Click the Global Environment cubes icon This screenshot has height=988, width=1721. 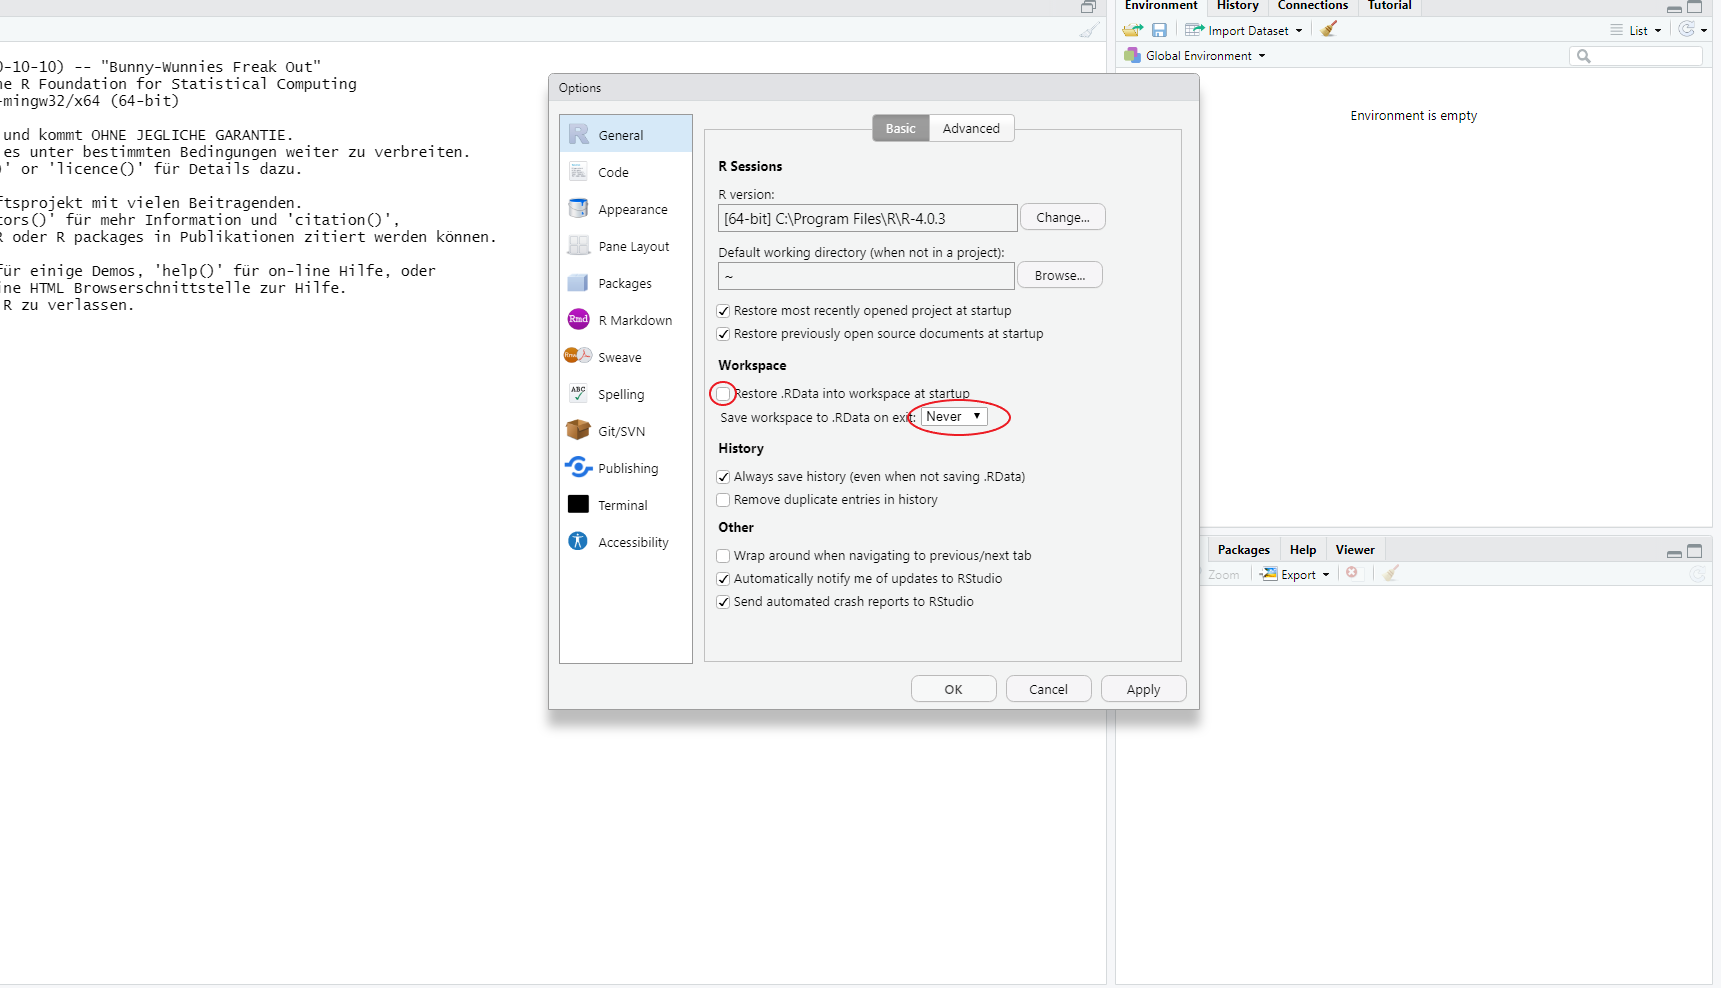1132,55
